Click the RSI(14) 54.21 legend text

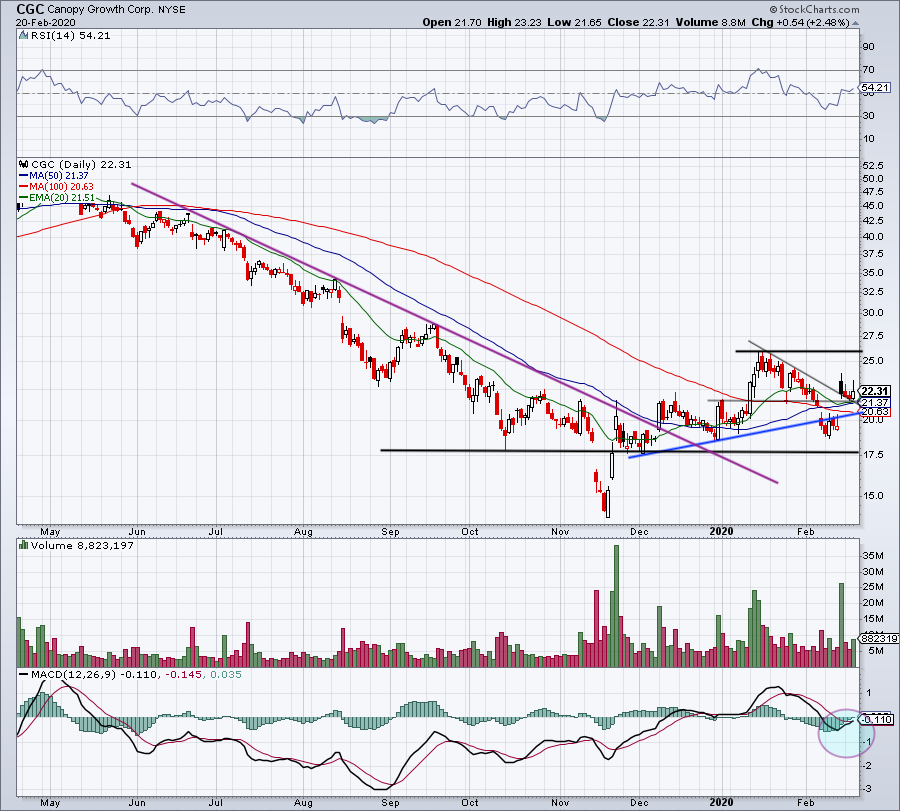click(70, 36)
